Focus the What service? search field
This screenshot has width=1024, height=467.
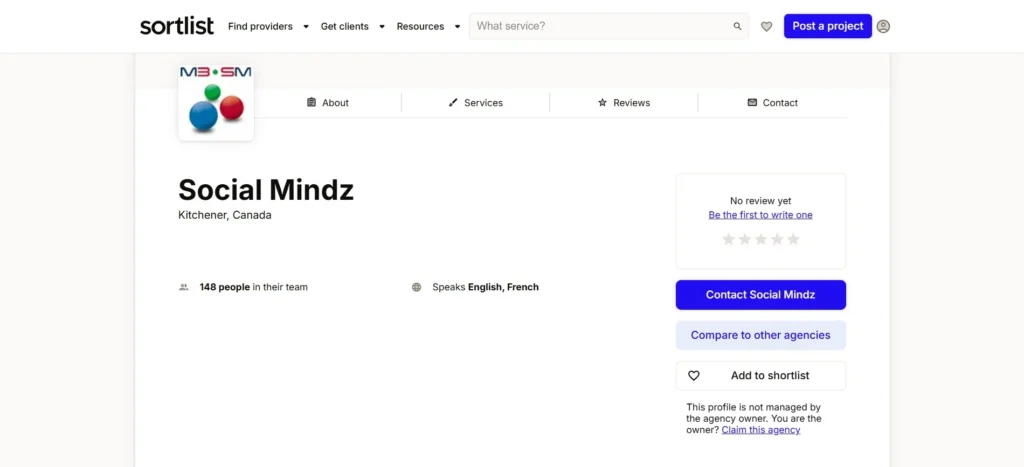point(609,26)
